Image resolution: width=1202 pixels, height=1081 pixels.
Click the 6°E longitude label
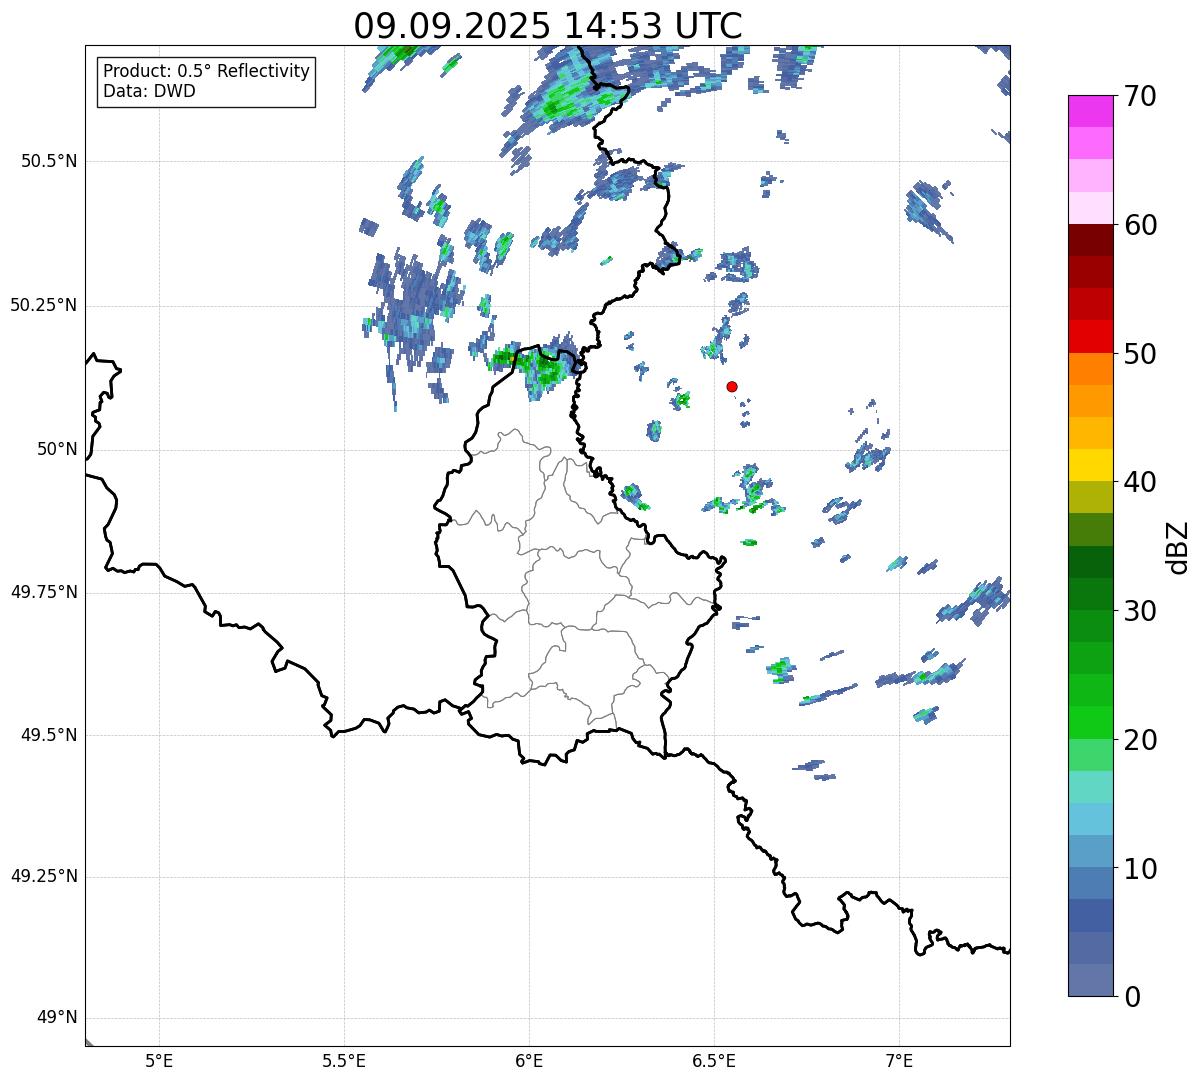tap(529, 1060)
